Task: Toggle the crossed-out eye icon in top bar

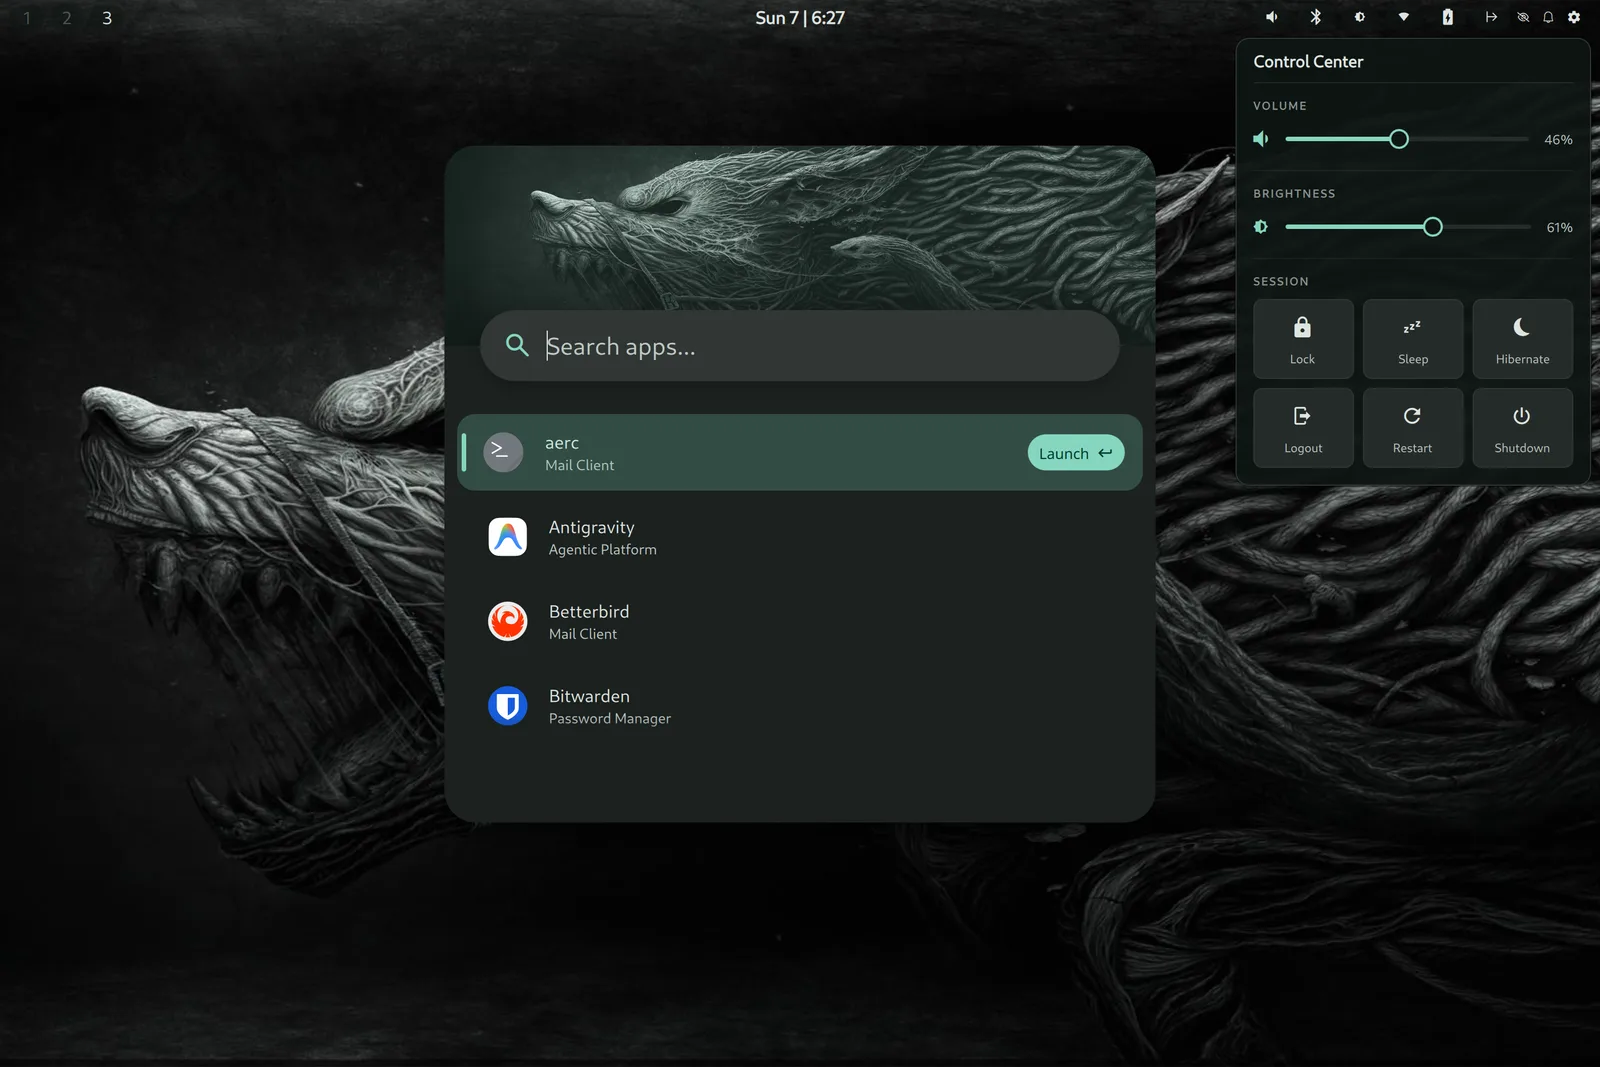Action: 1523,17
